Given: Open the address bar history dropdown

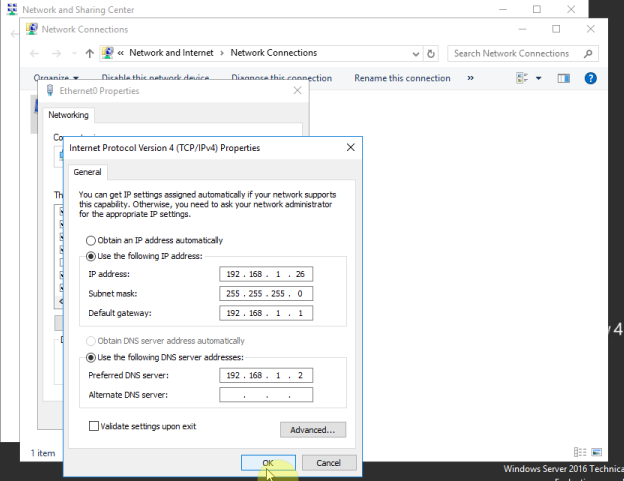Looking at the screenshot, I should coord(415,54).
